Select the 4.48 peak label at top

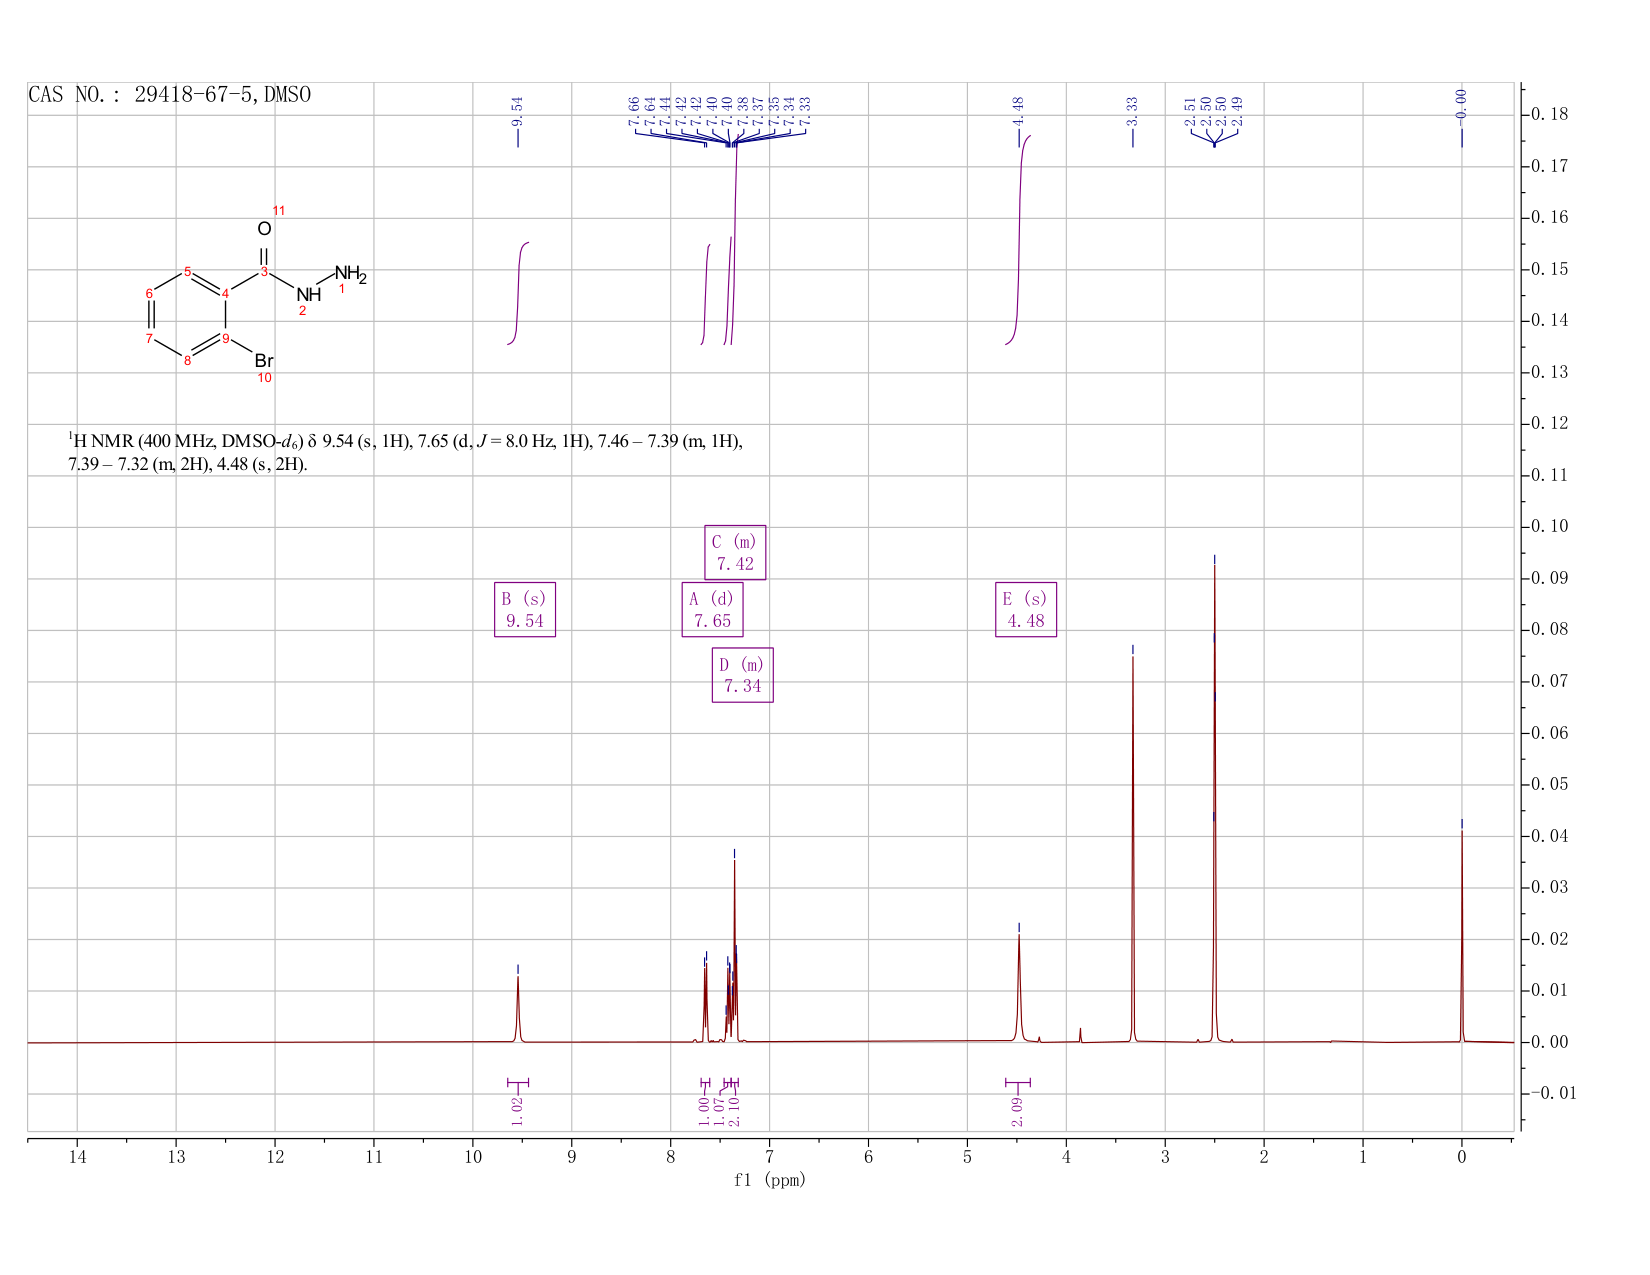coord(1018,111)
